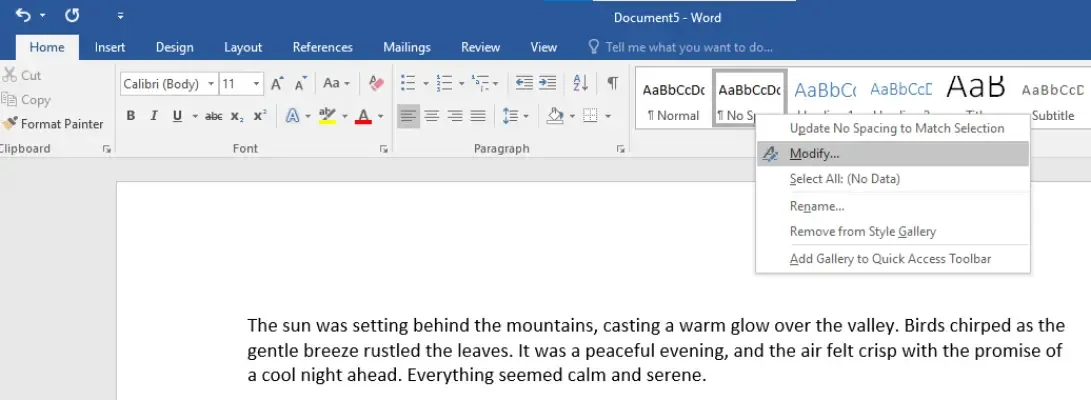
Task: Click Grow Font icon
Action: click(277, 84)
